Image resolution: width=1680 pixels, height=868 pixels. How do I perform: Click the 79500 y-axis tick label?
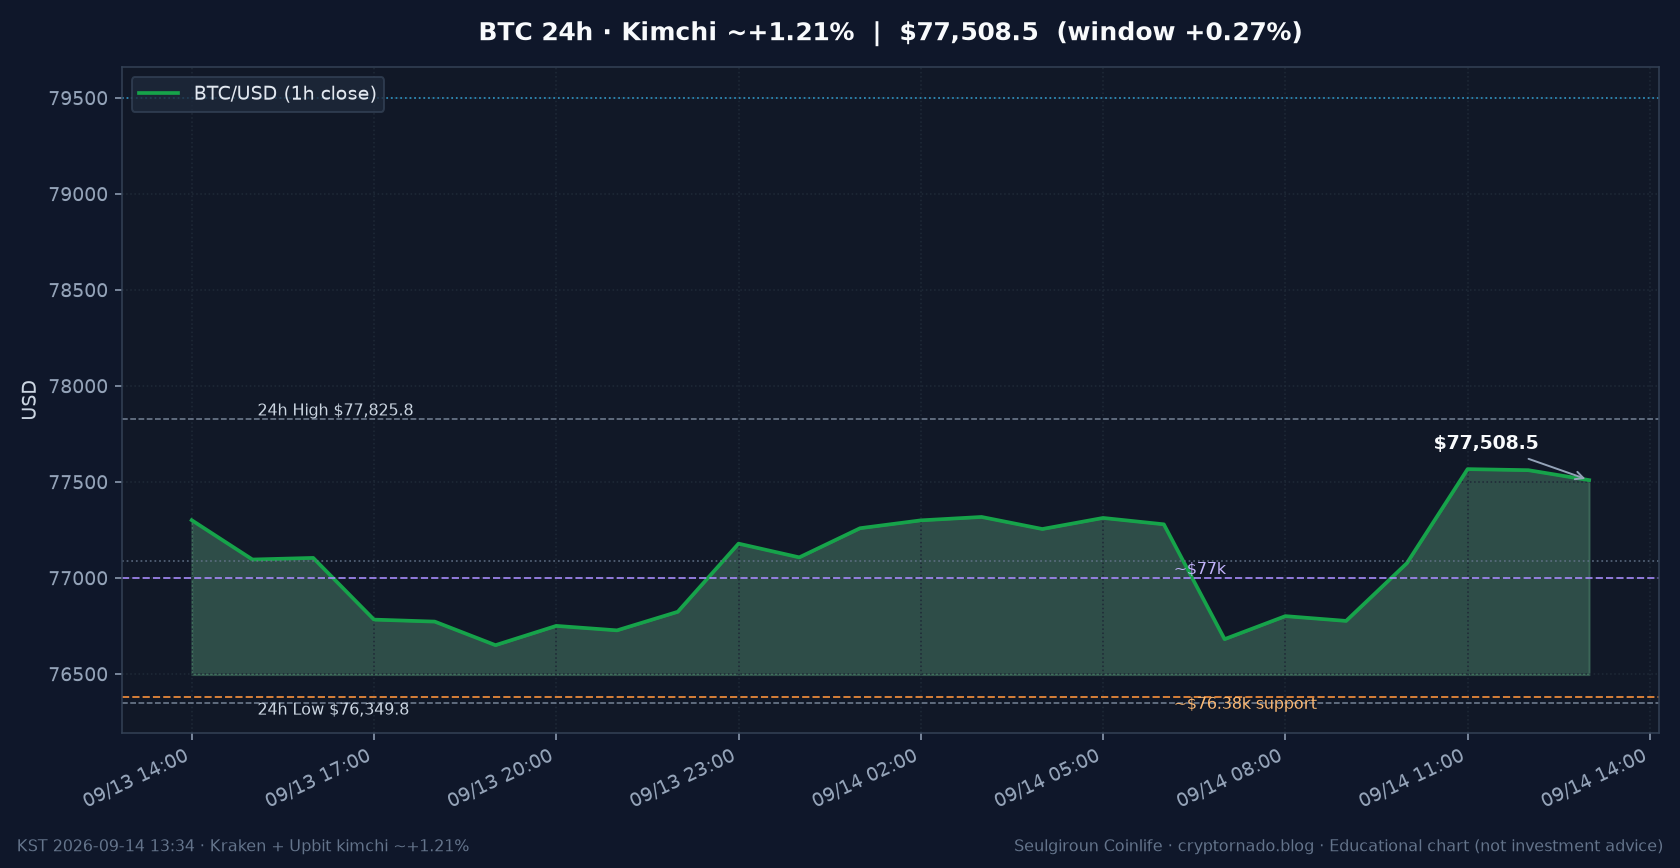(78, 98)
